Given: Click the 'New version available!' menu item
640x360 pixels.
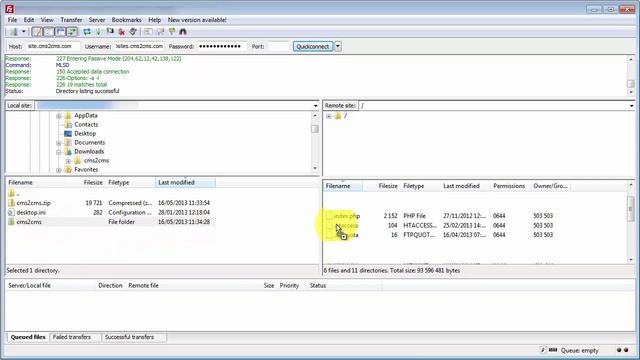Looking at the screenshot, I should (197, 20).
